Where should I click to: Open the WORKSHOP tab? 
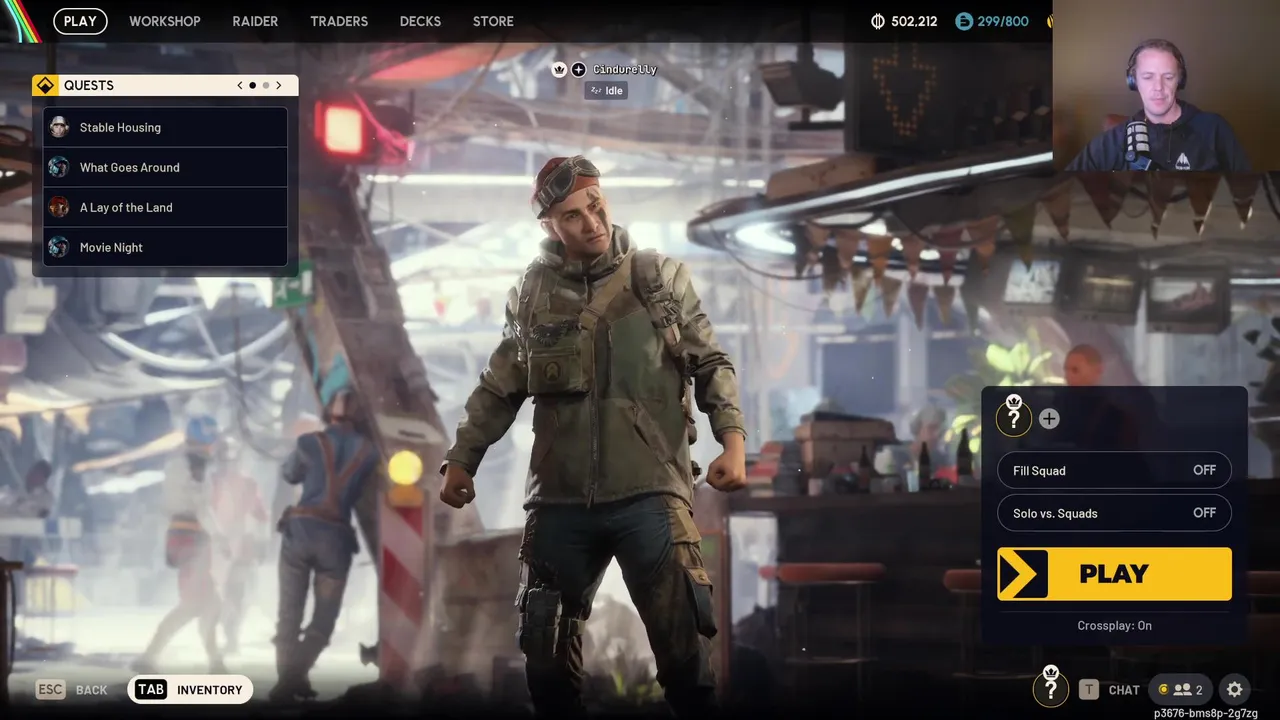point(165,21)
